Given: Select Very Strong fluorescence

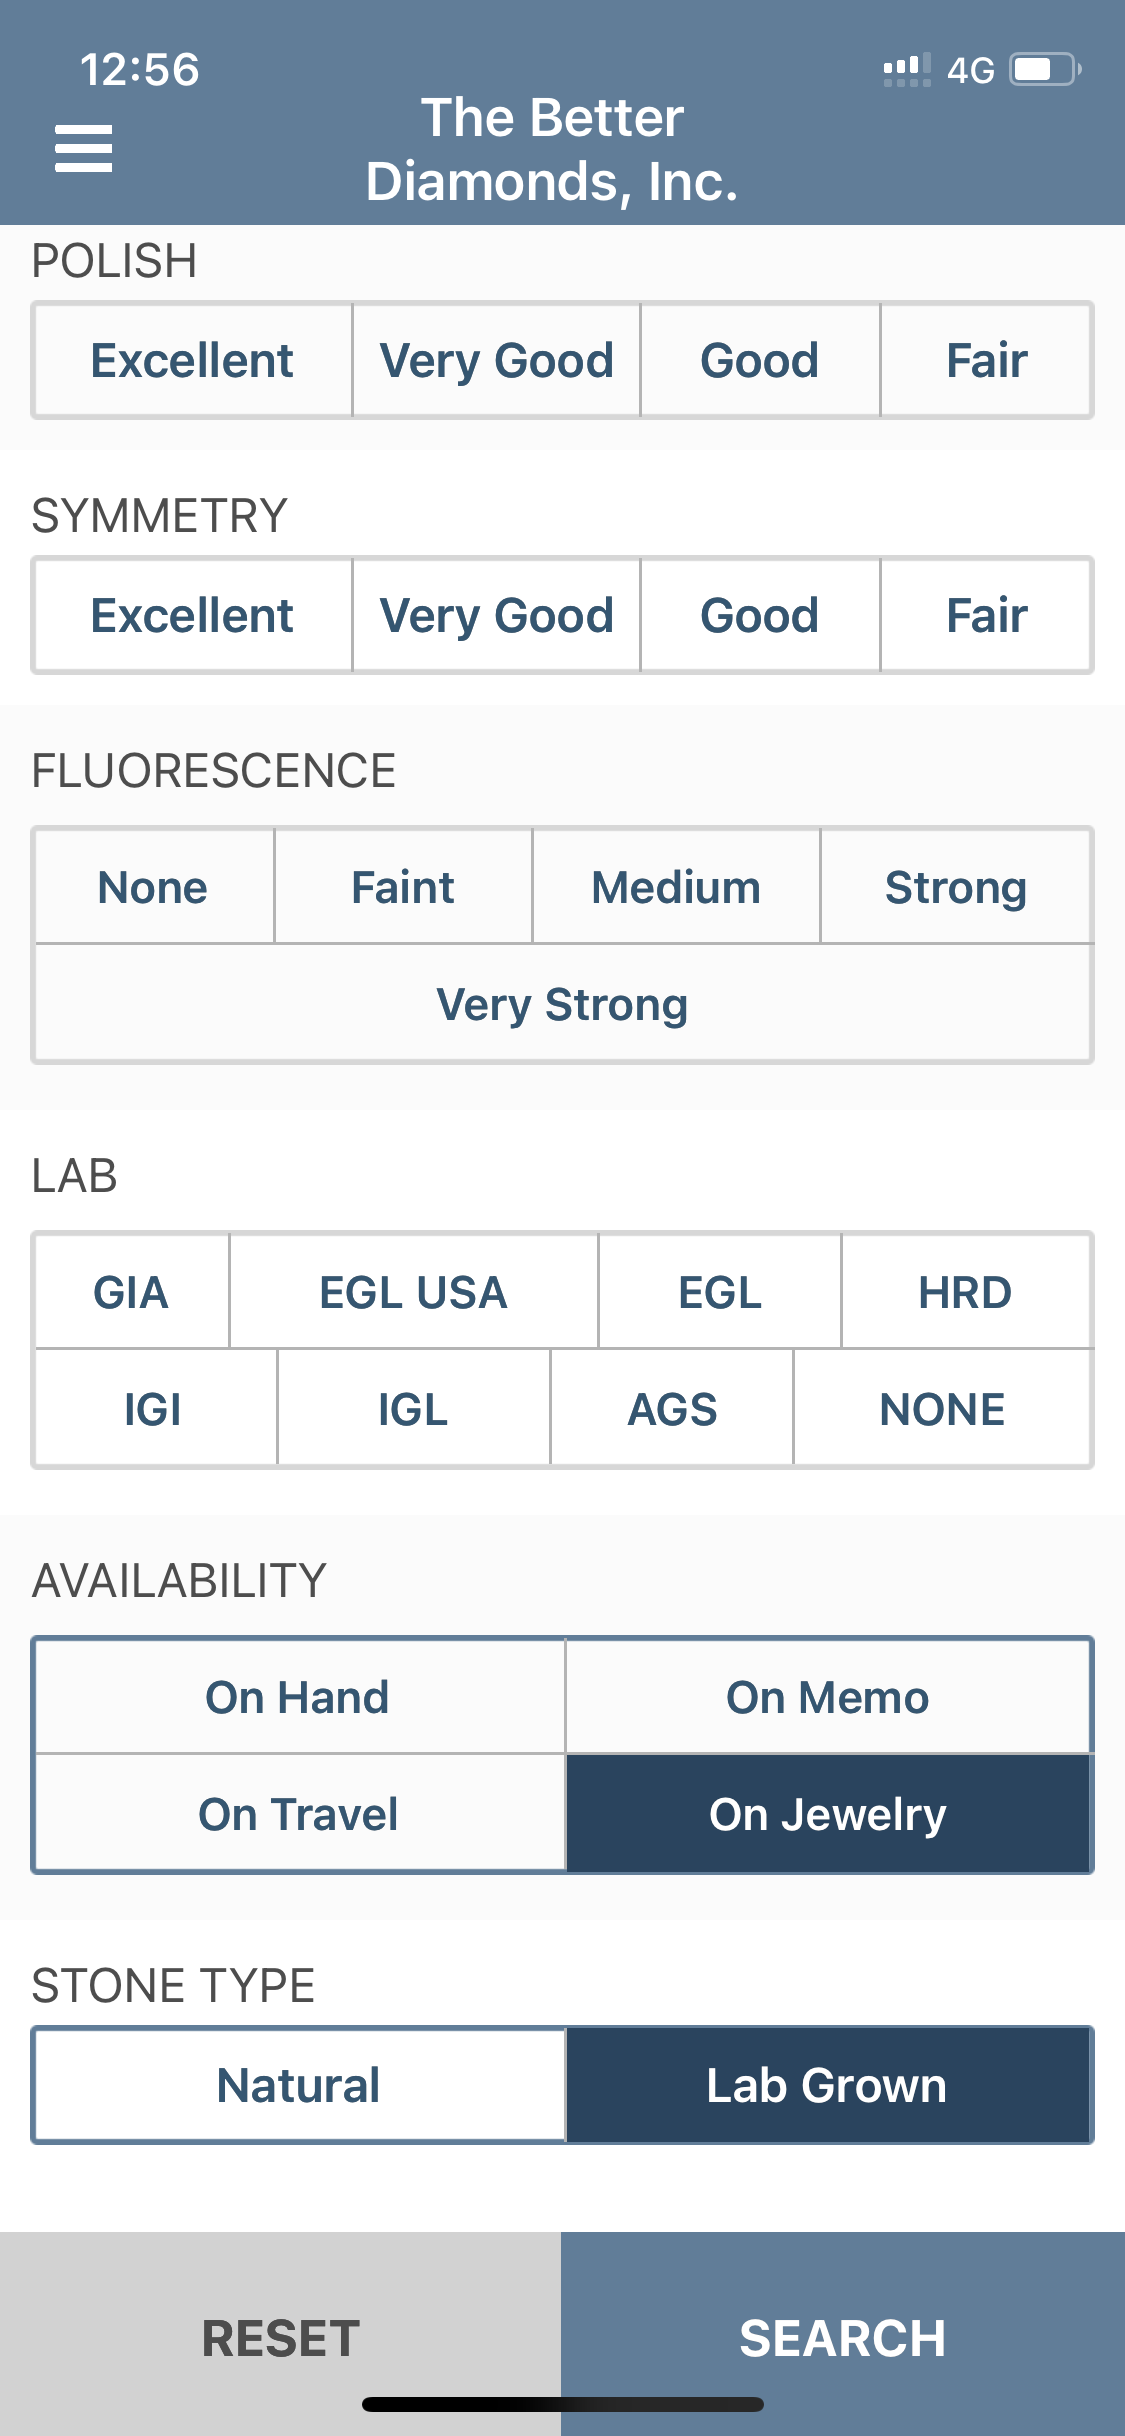Looking at the screenshot, I should [x=563, y=1004].
